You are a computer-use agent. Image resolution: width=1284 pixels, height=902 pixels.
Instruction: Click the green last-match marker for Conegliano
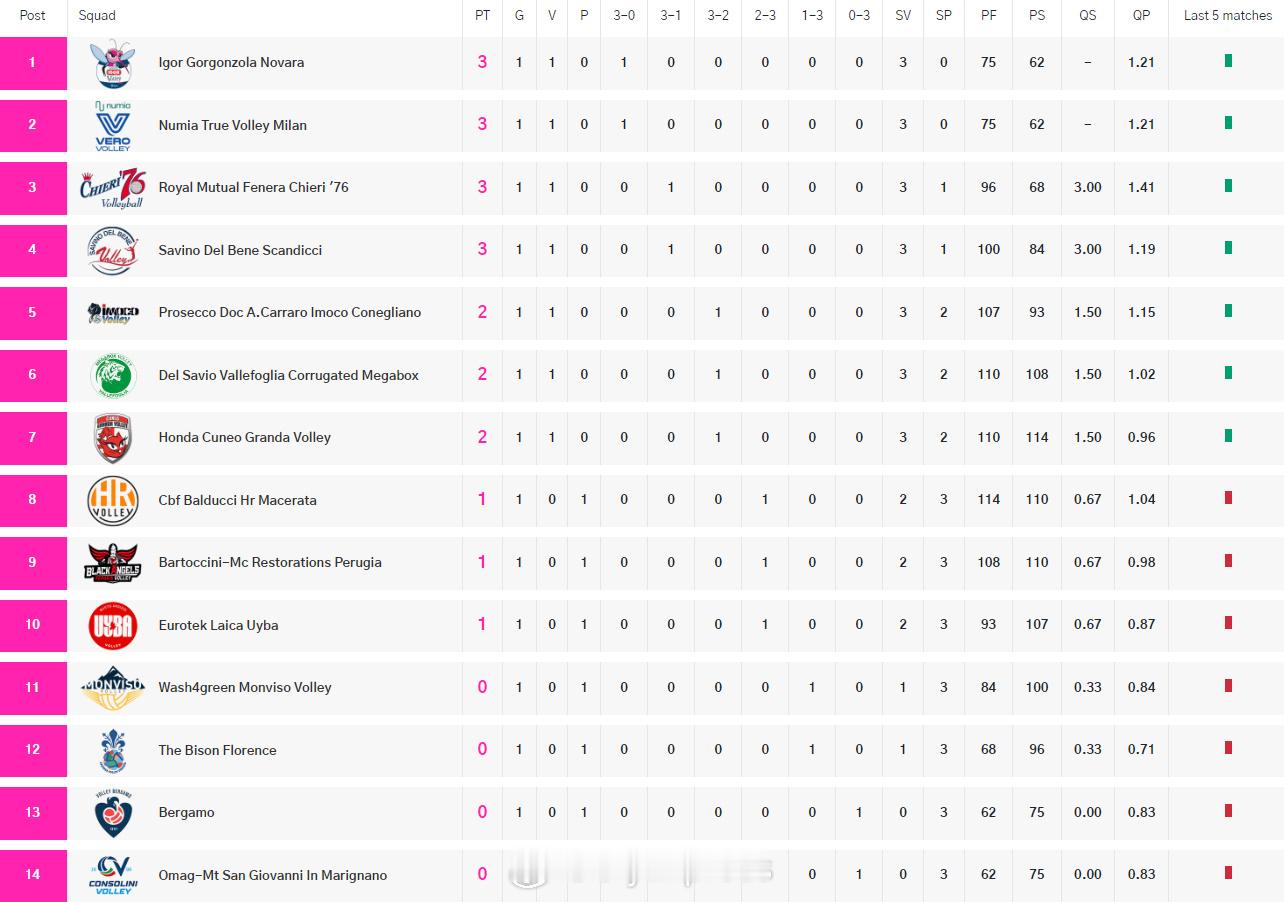coord(1228,311)
